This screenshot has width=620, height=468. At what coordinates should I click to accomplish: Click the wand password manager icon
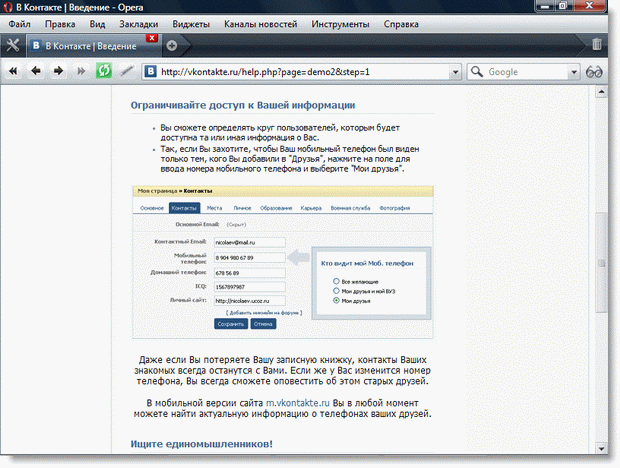tap(127, 71)
